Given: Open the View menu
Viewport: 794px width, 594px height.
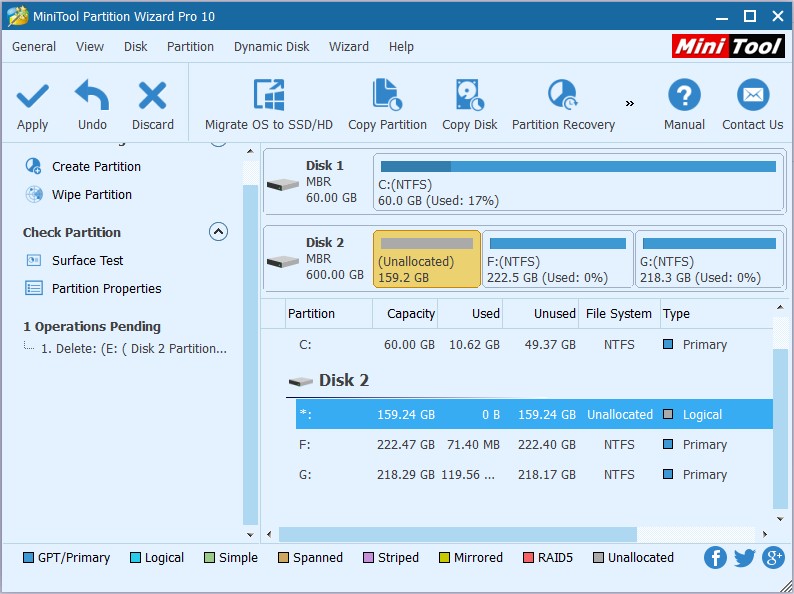Looking at the screenshot, I should 90,47.
